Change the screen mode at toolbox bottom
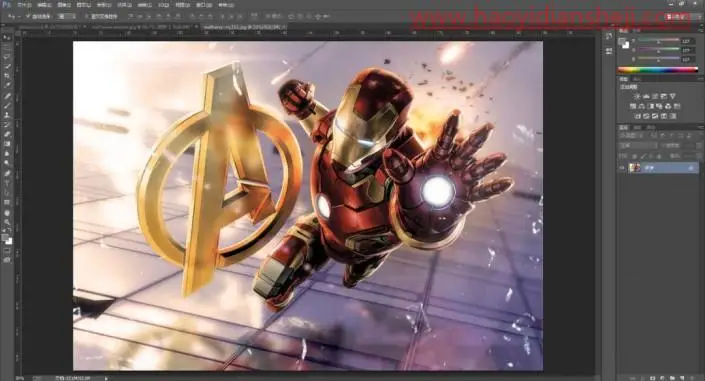 pos(7,260)
